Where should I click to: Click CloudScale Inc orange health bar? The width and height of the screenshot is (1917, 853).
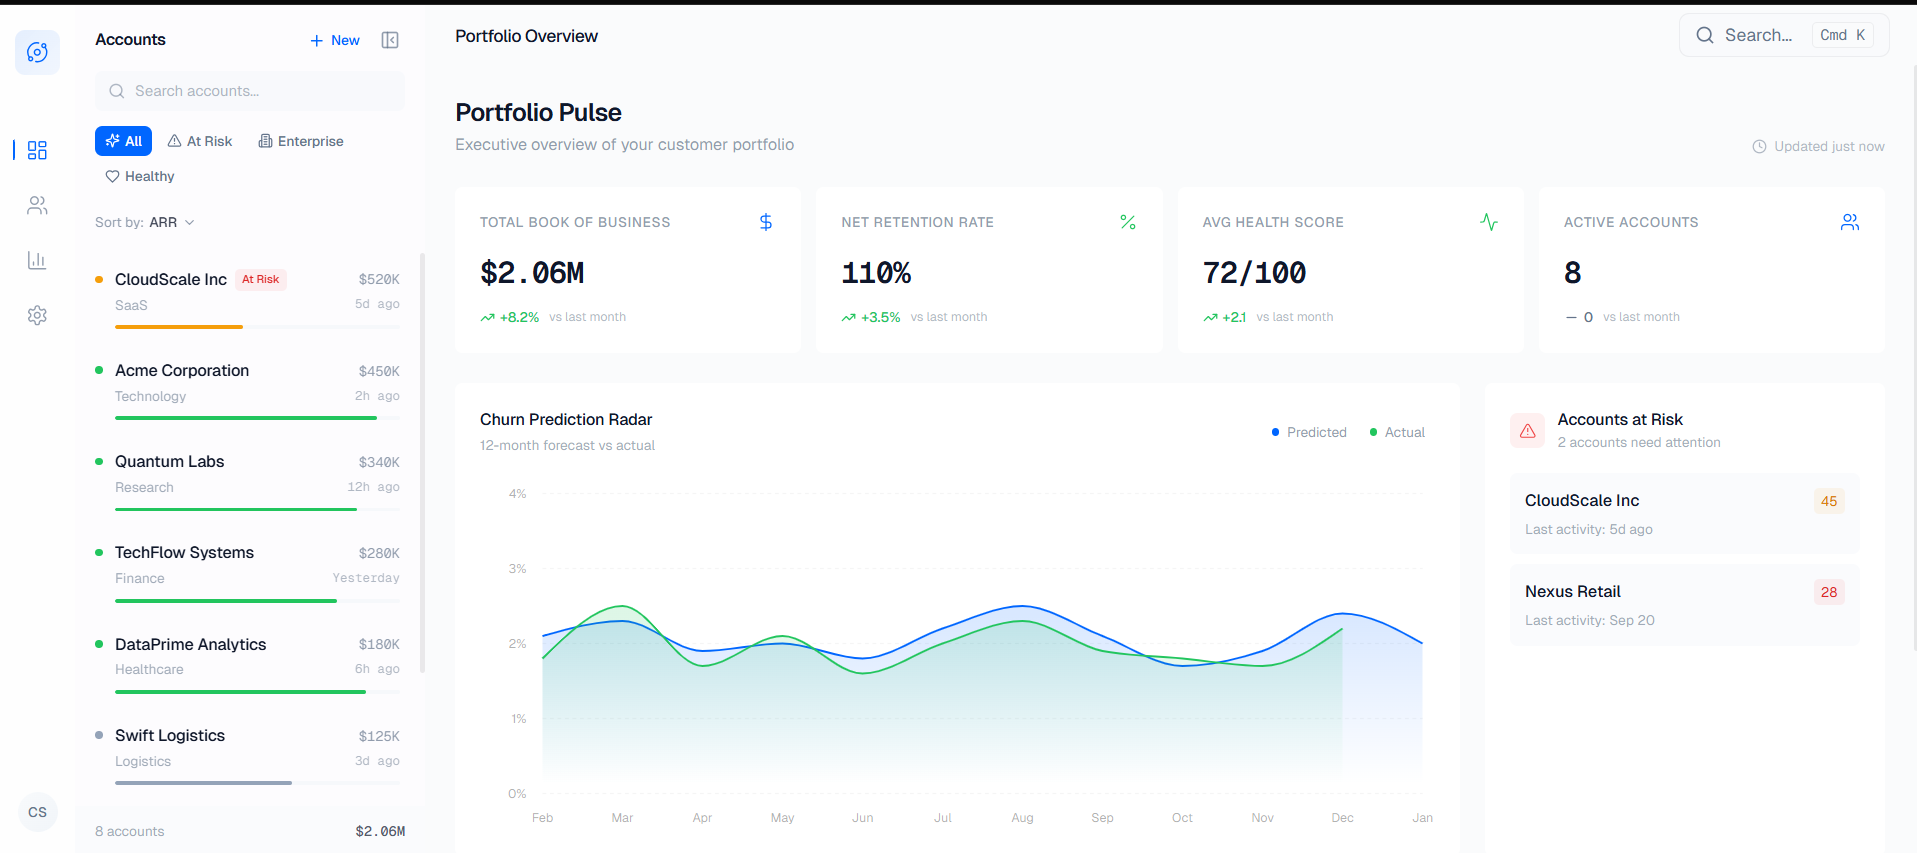179,327
